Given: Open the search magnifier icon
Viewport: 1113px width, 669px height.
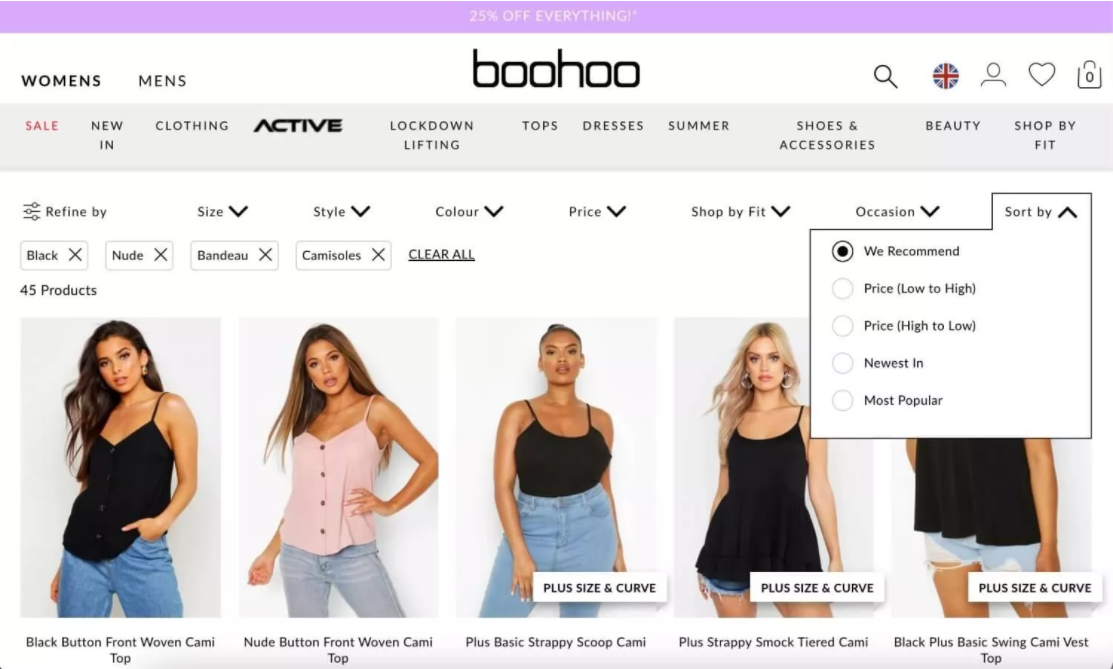Looking at the screenshot, I should (885, 76).
